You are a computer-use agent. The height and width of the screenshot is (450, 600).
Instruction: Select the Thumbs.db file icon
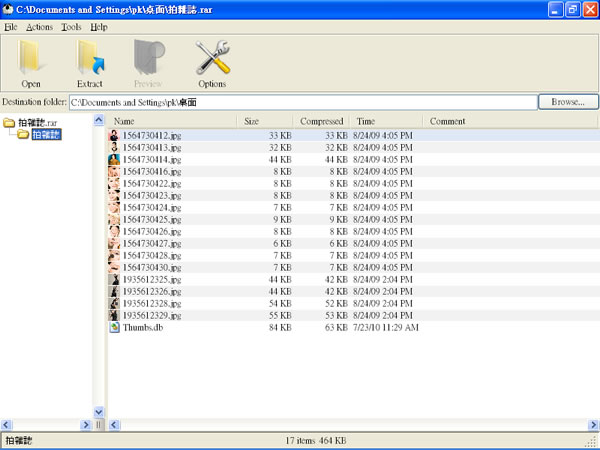[x=114, y=327]
